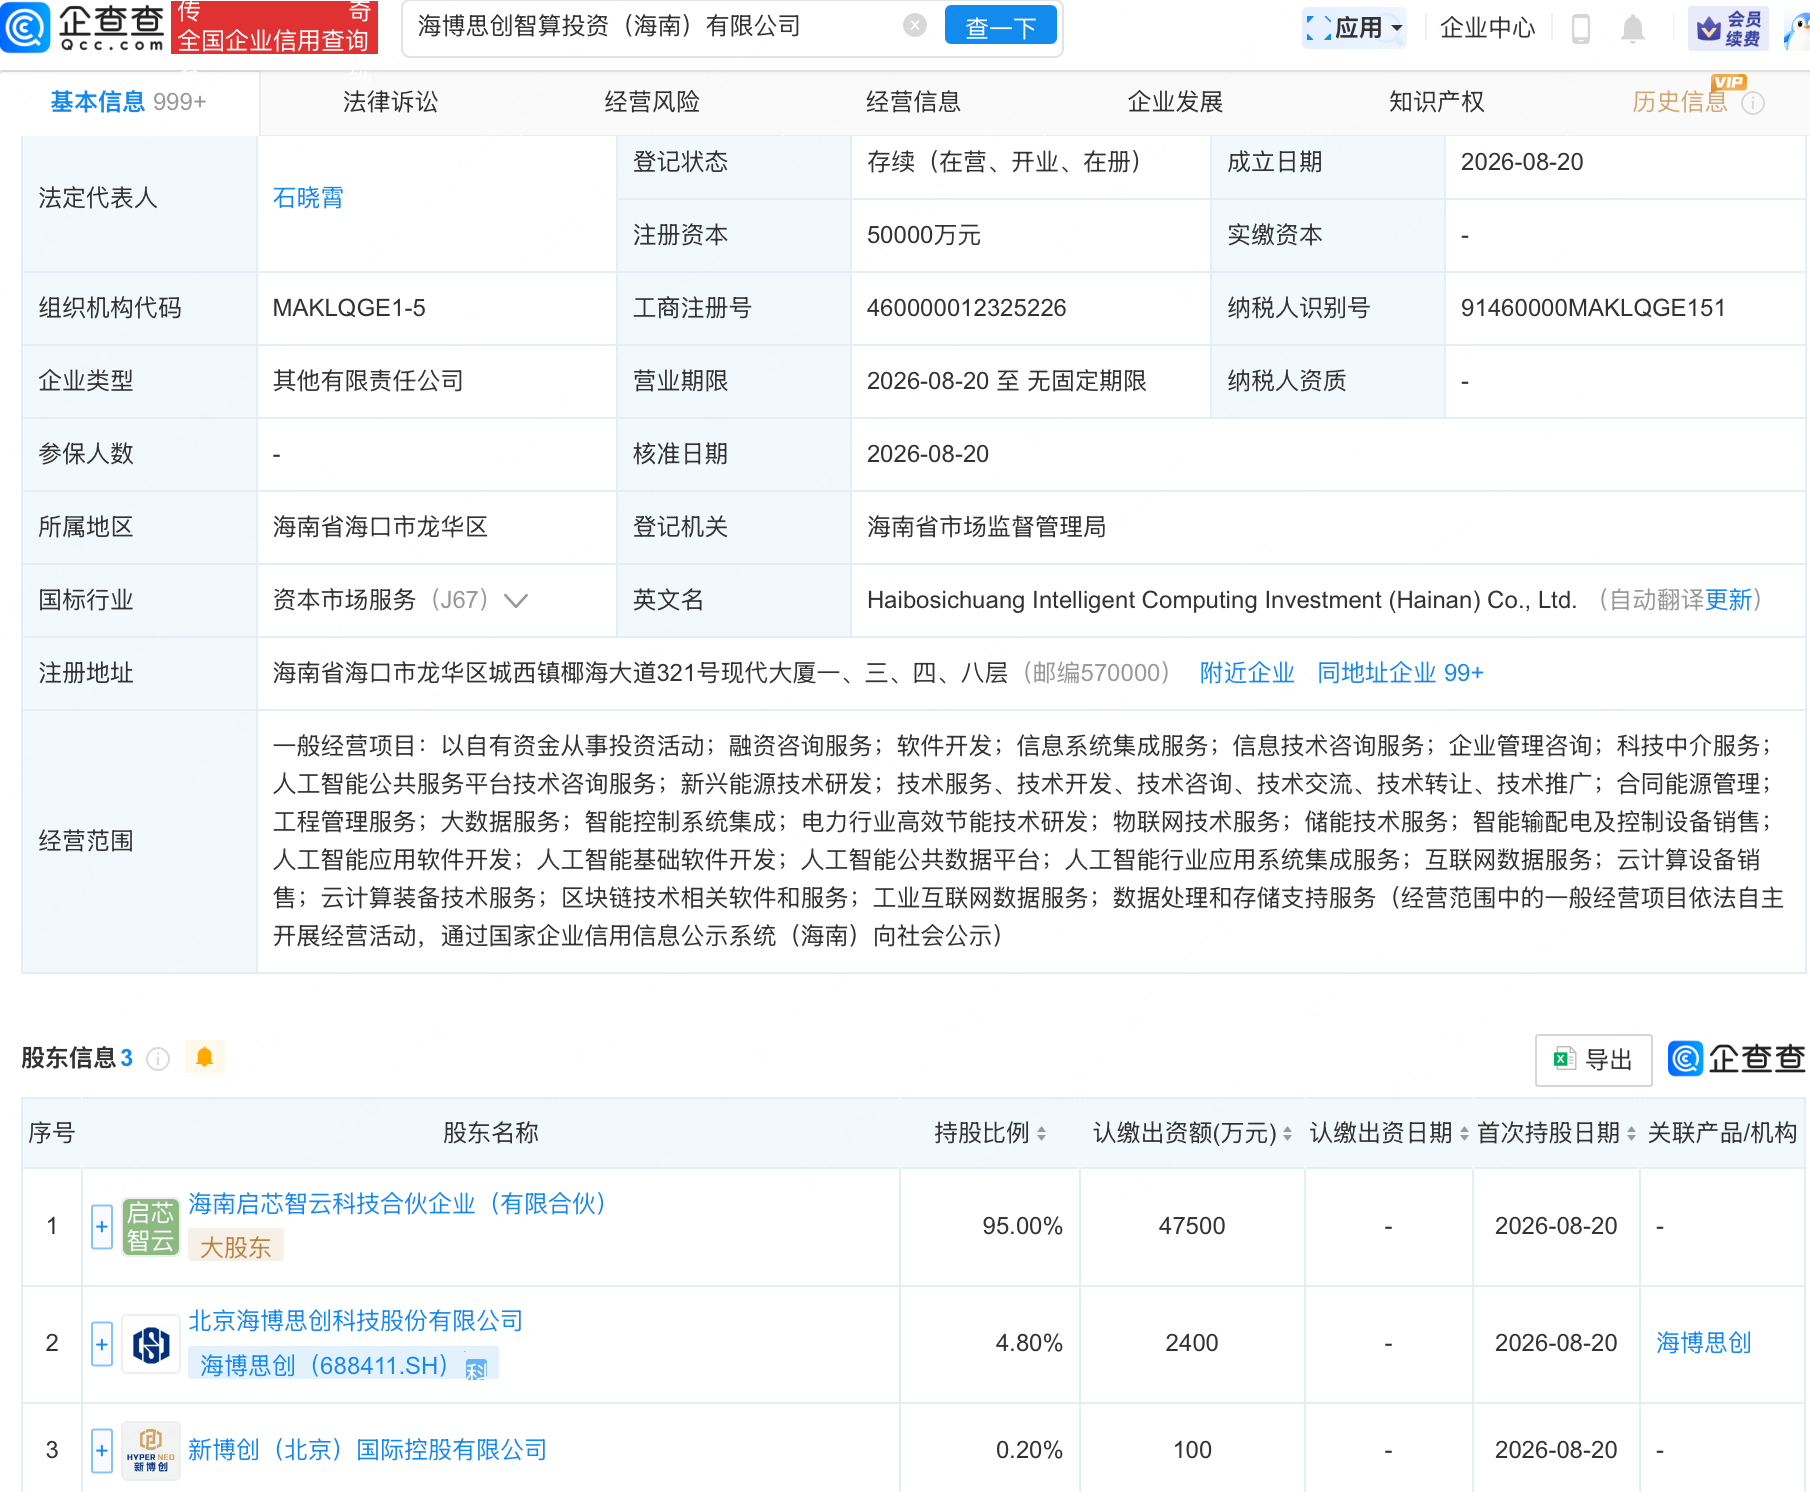Click the 启芯智云 shareholder logo

pos(150,1226)
